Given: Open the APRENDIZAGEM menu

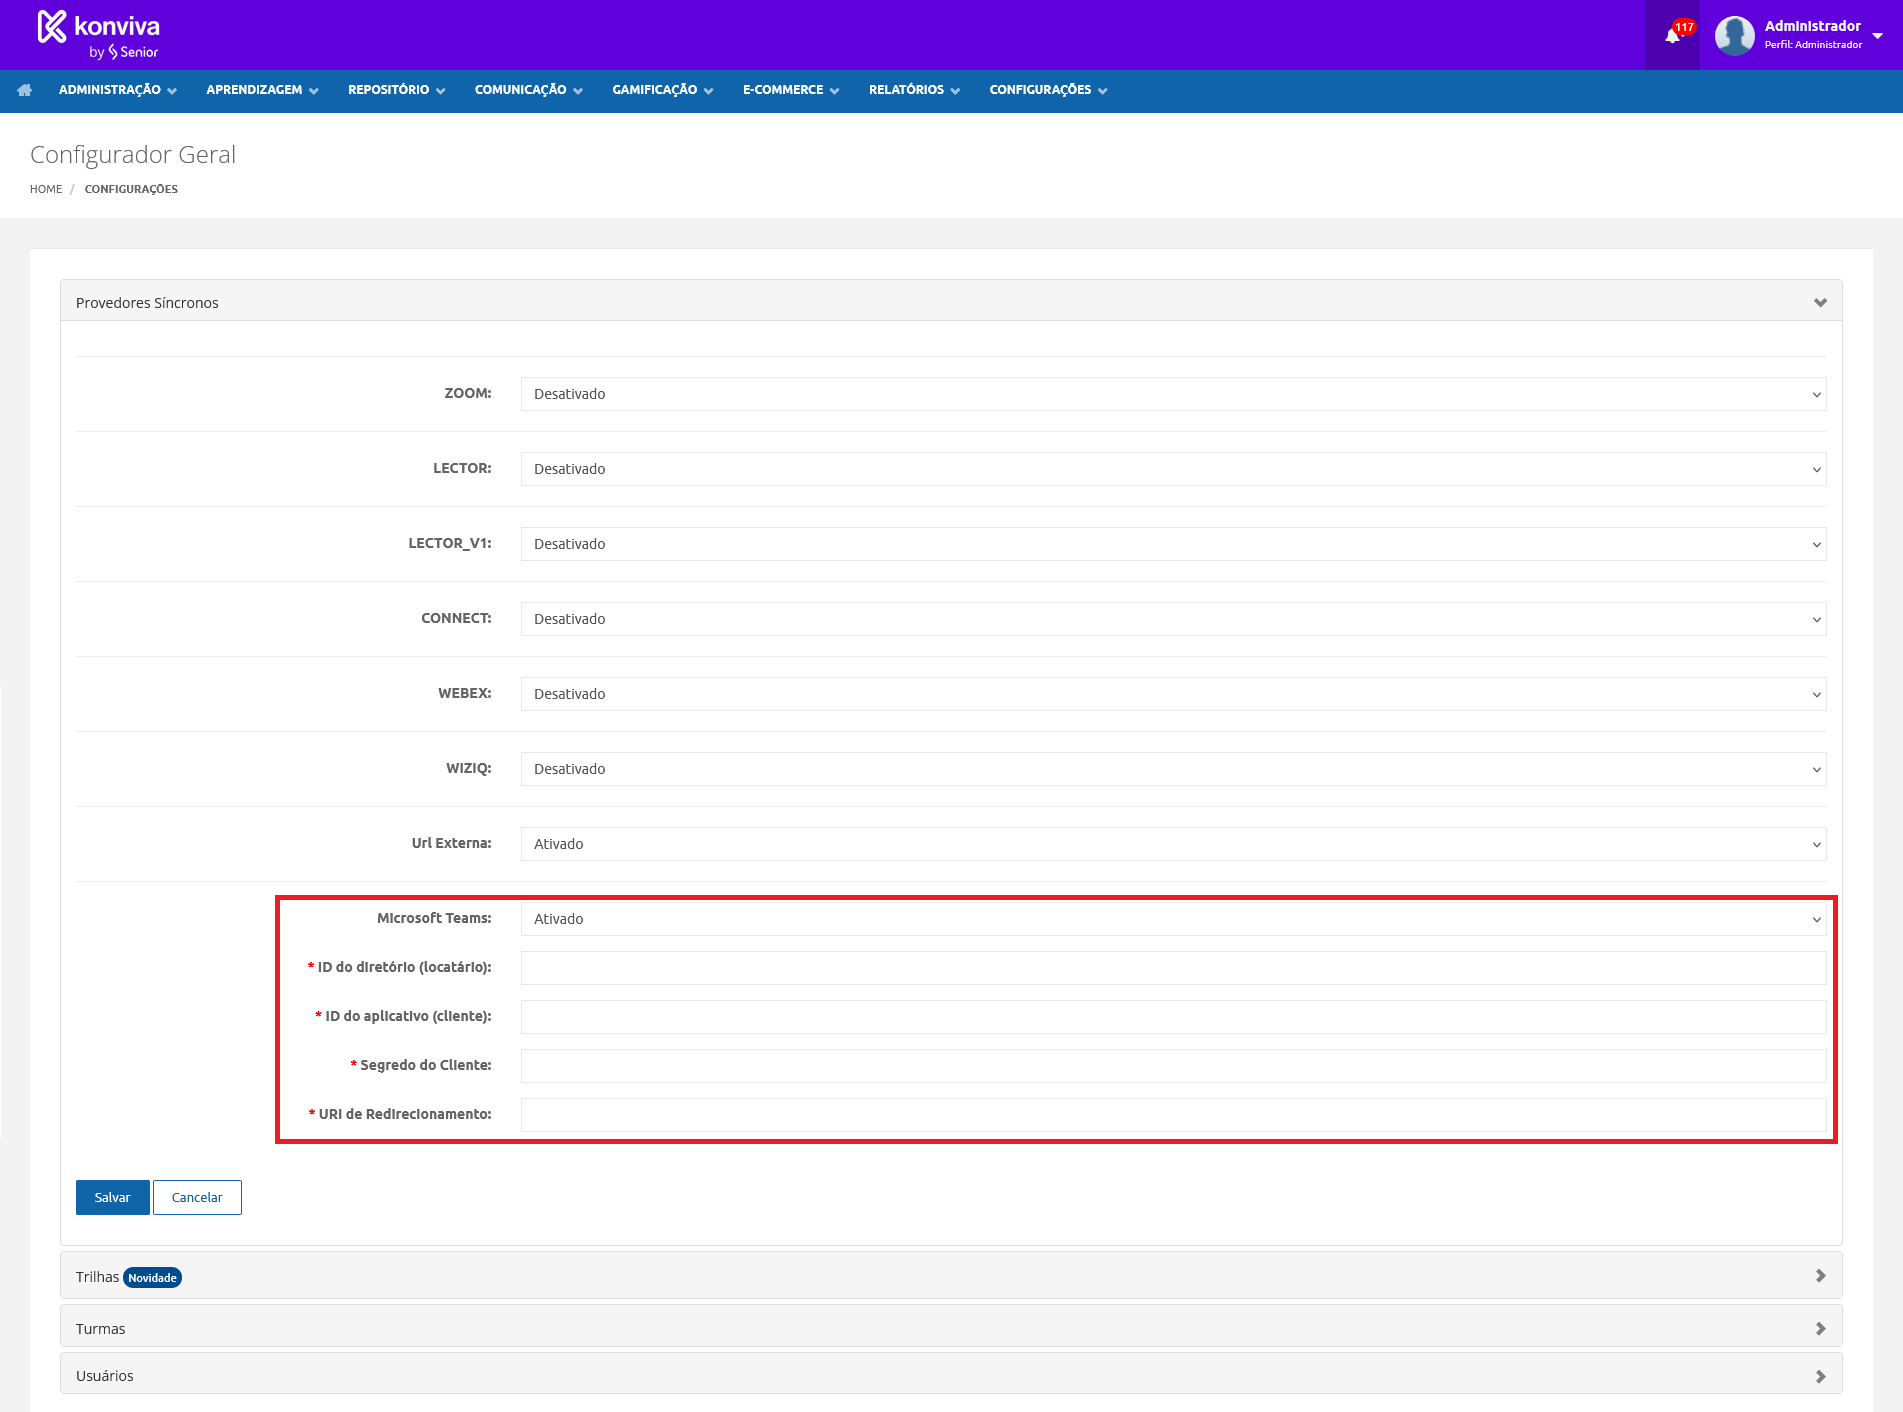Looking at the screenshot, I should 262,90.
